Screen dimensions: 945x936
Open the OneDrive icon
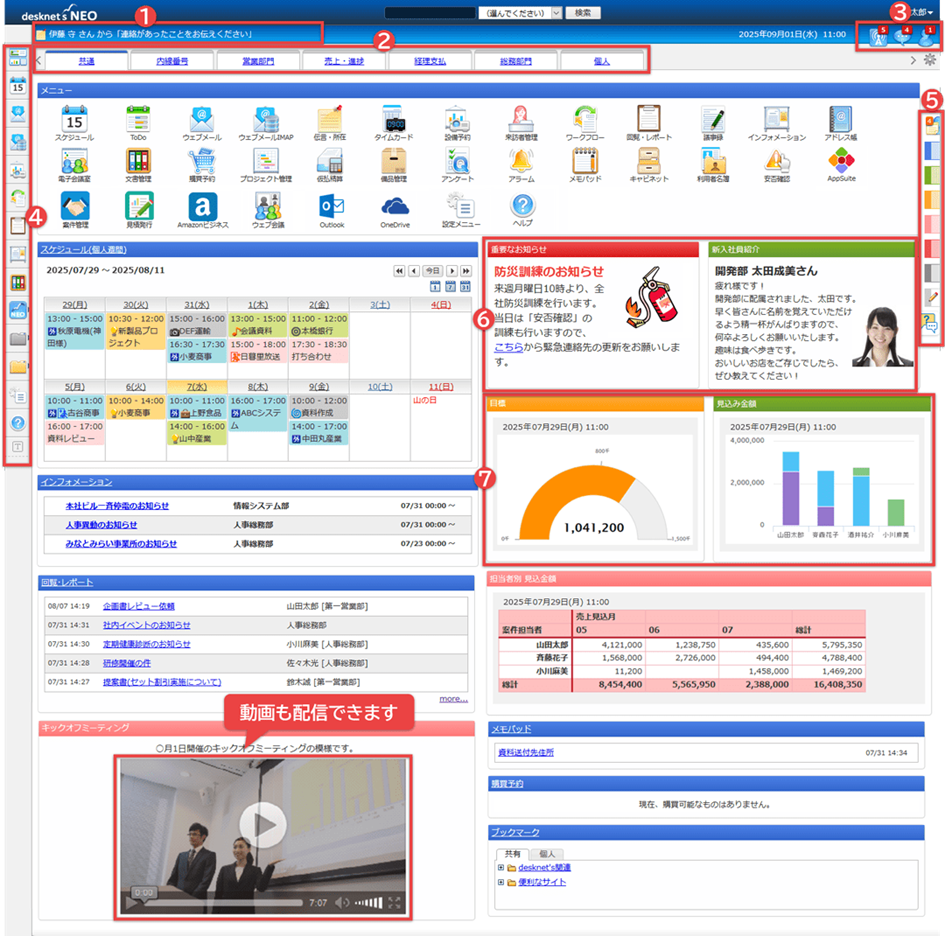tap(394, 206)
